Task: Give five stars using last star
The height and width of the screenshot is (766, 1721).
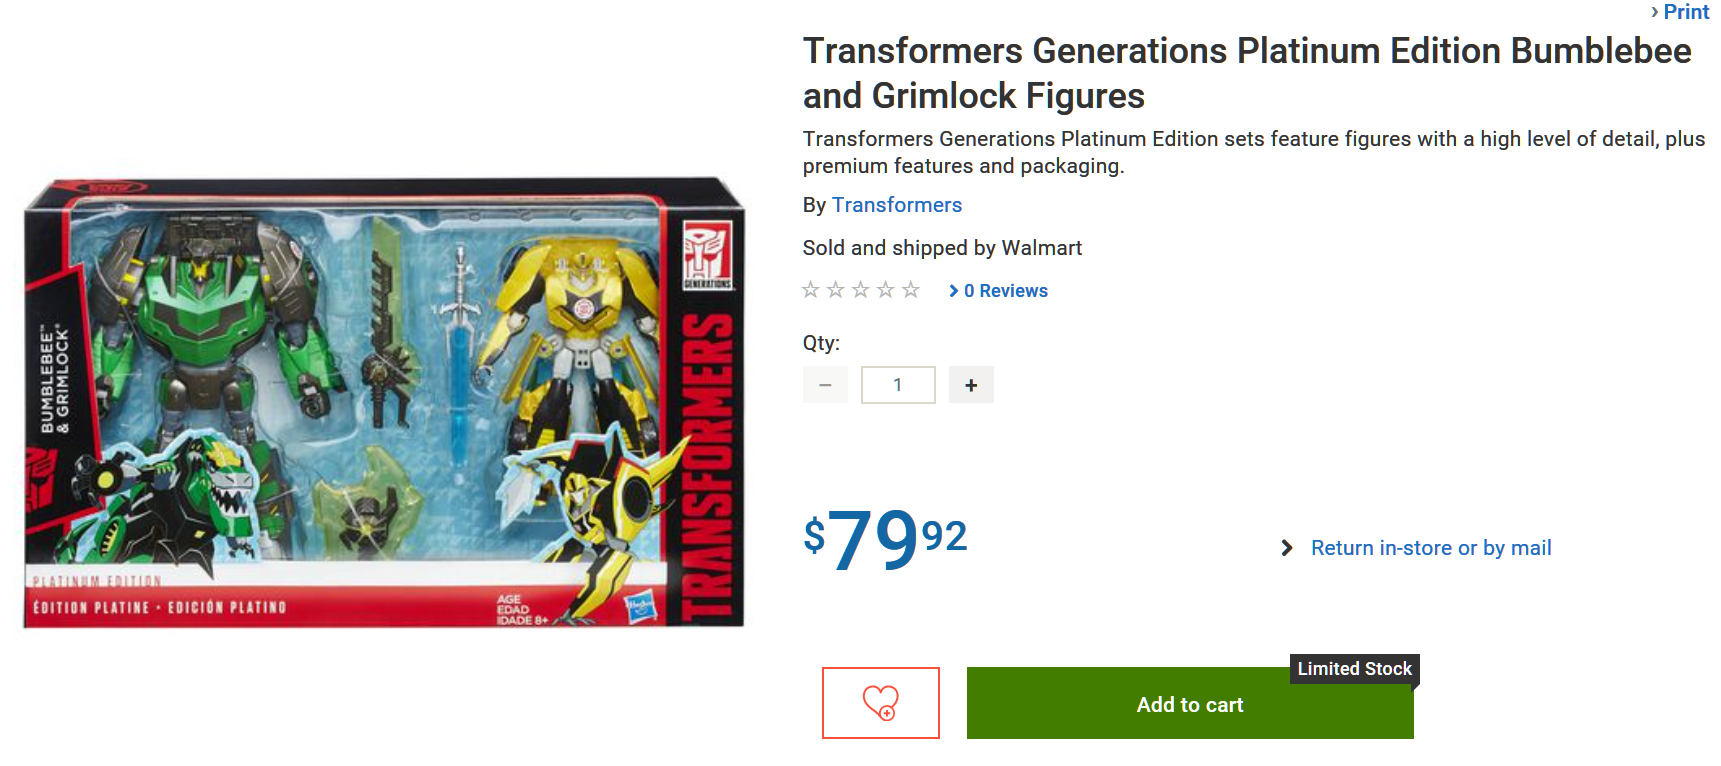Action: click(911, 290)
